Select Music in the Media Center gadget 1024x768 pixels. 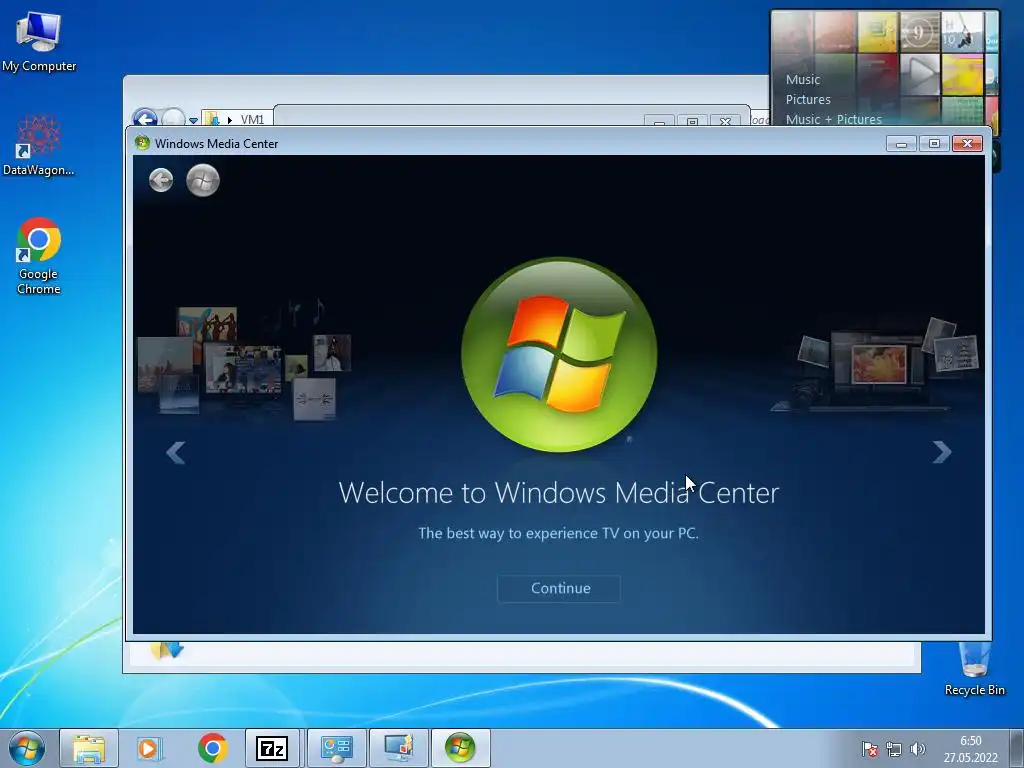803,80
